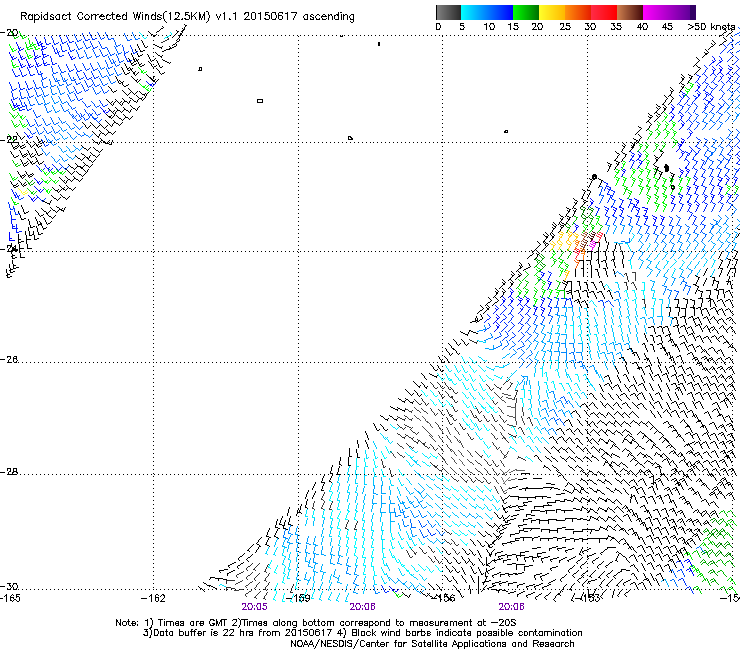Click the '10' legend scale label
The height and width of the screenshot is (650, 740).
click(x=489, y=27)
